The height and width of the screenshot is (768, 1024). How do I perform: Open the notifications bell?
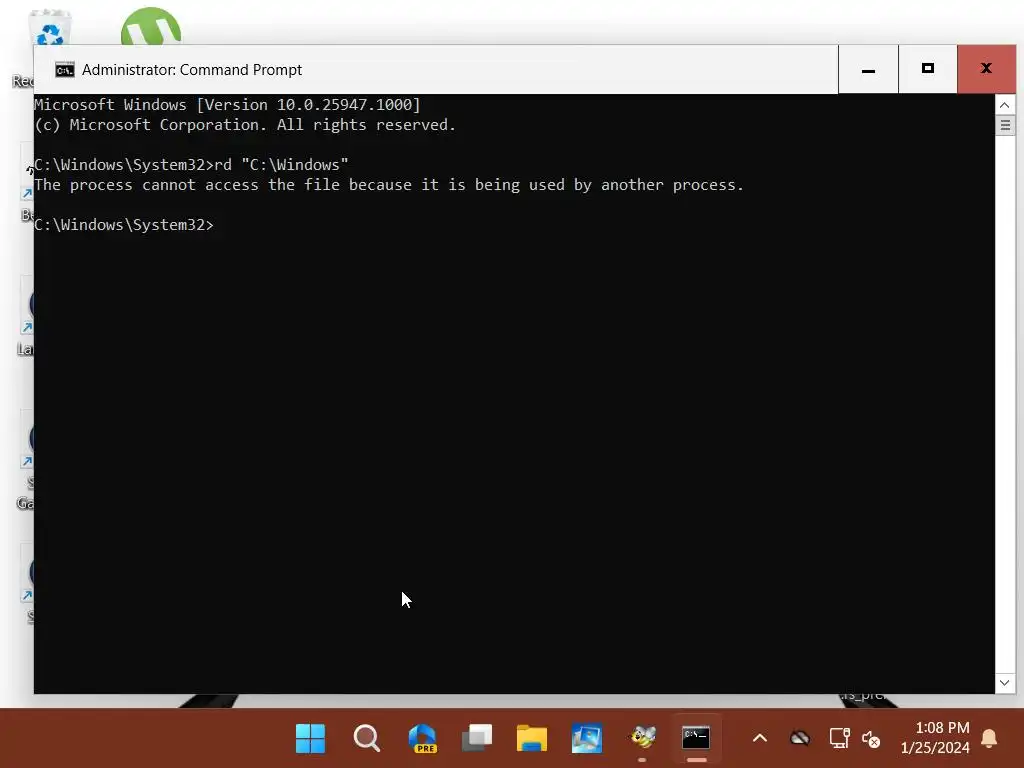pos(989,738)
